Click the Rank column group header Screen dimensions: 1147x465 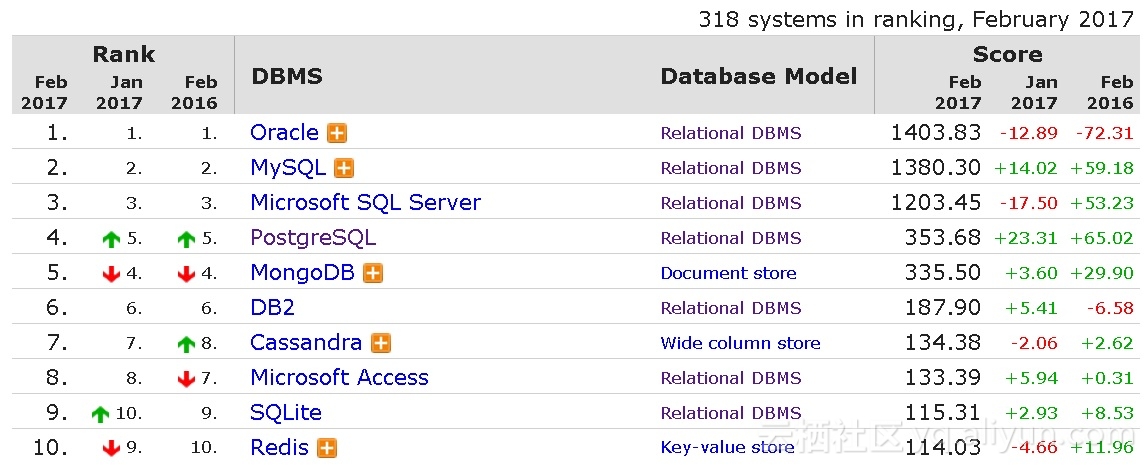124,54
